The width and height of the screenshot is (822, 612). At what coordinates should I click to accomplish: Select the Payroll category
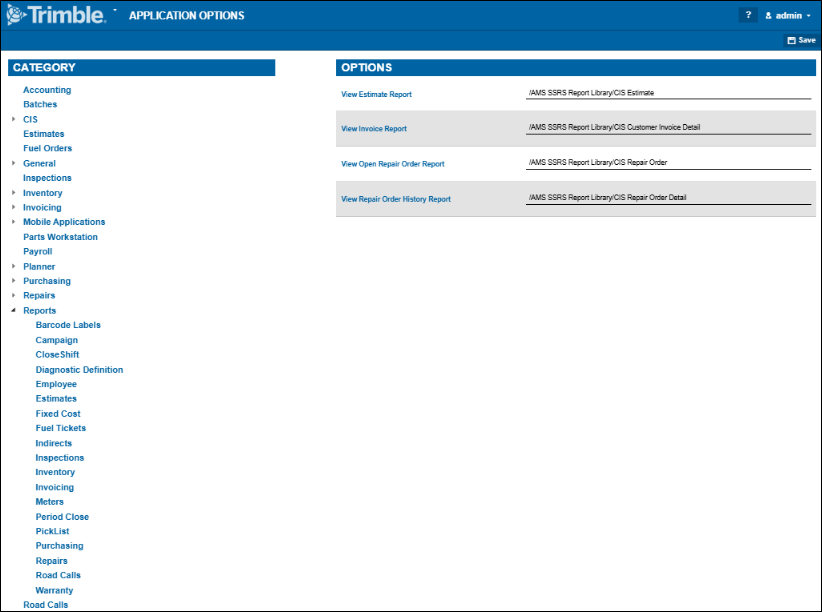[x=37, y=251]
